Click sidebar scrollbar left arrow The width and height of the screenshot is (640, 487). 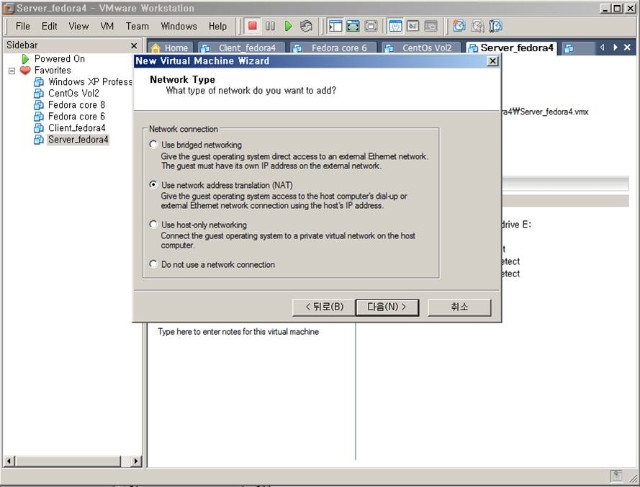coord(9,461)
